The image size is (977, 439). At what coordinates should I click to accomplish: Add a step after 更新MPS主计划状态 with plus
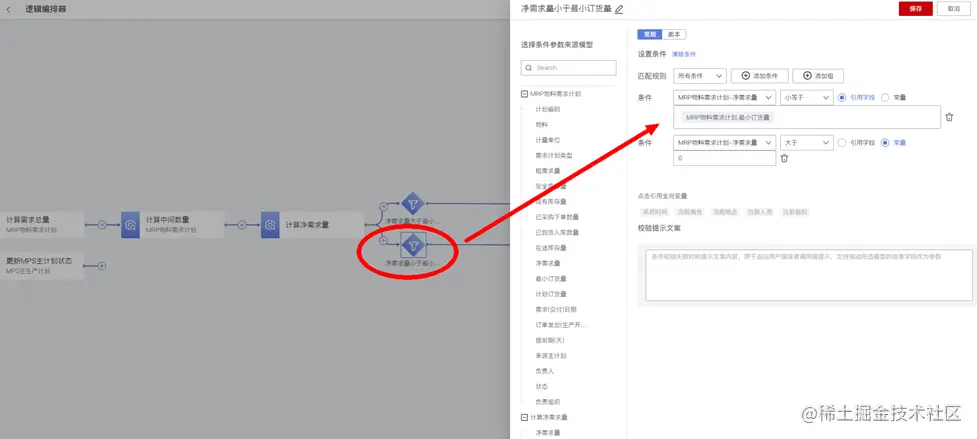coord(102,266)
